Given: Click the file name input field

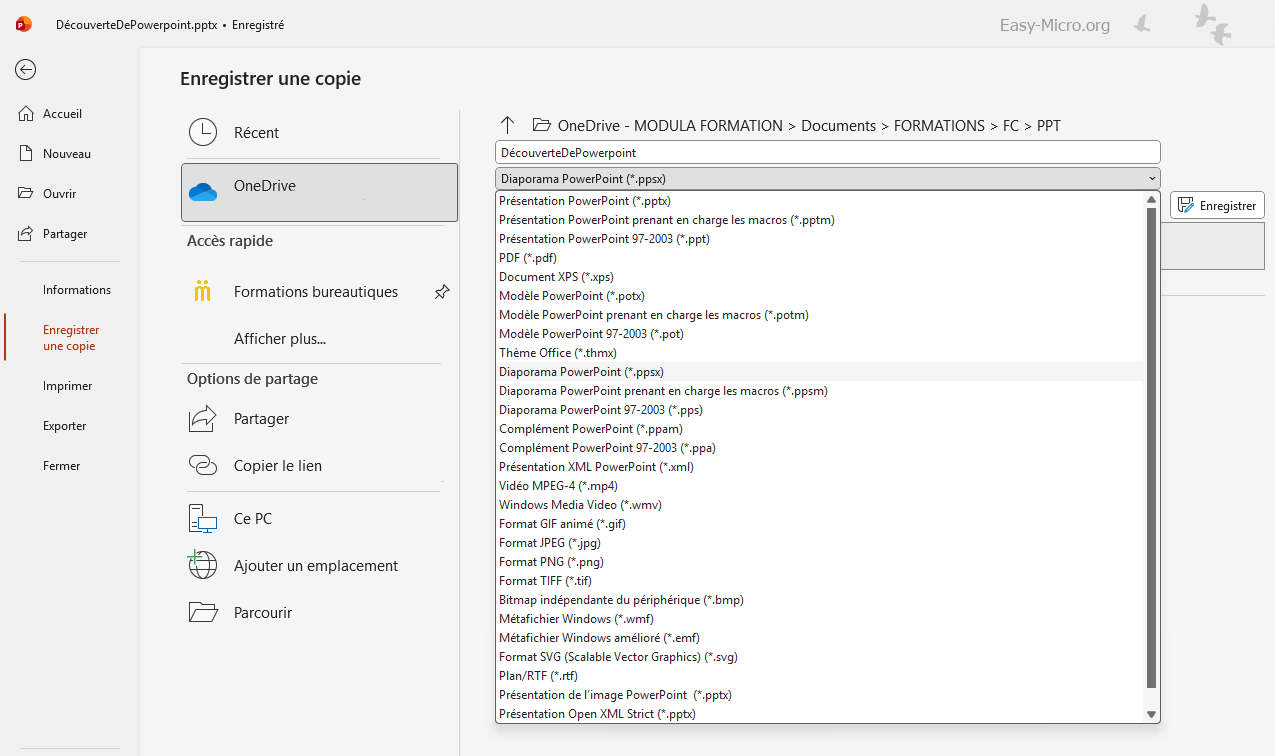Looking at the screenshot, I should click(827, 152).
